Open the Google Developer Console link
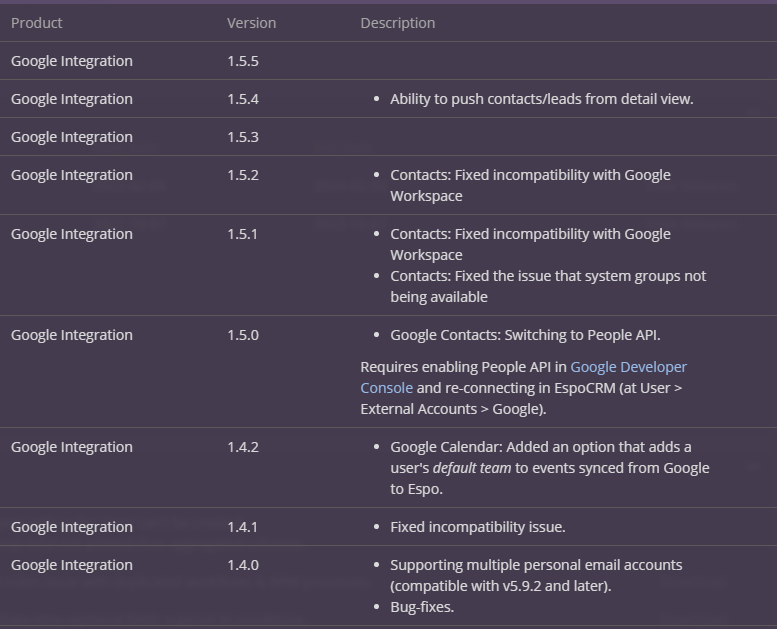Viewport: 777px width, 629px height. (x=628, y=367)
